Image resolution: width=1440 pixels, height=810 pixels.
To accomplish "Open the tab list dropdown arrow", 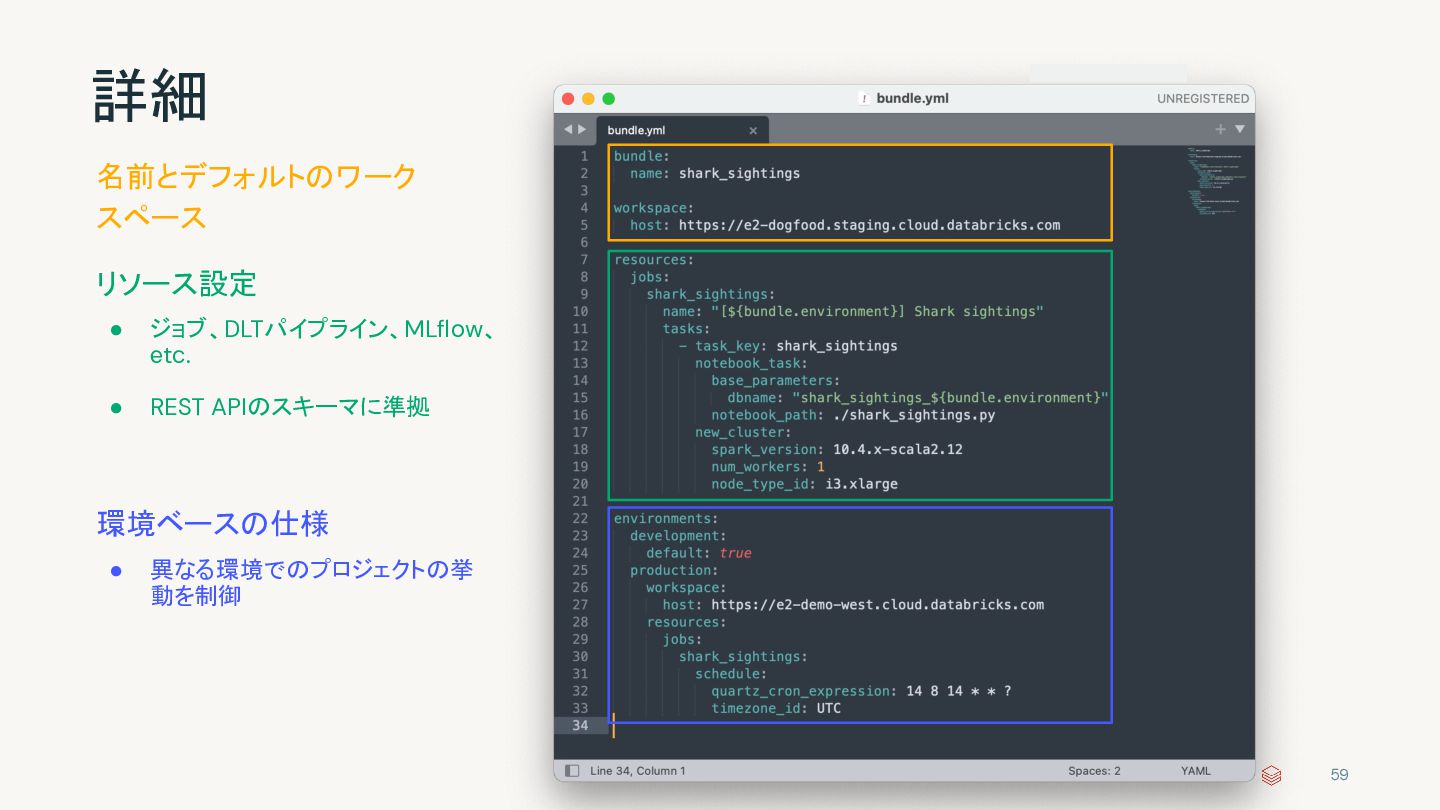I will tap(1240, 129).
